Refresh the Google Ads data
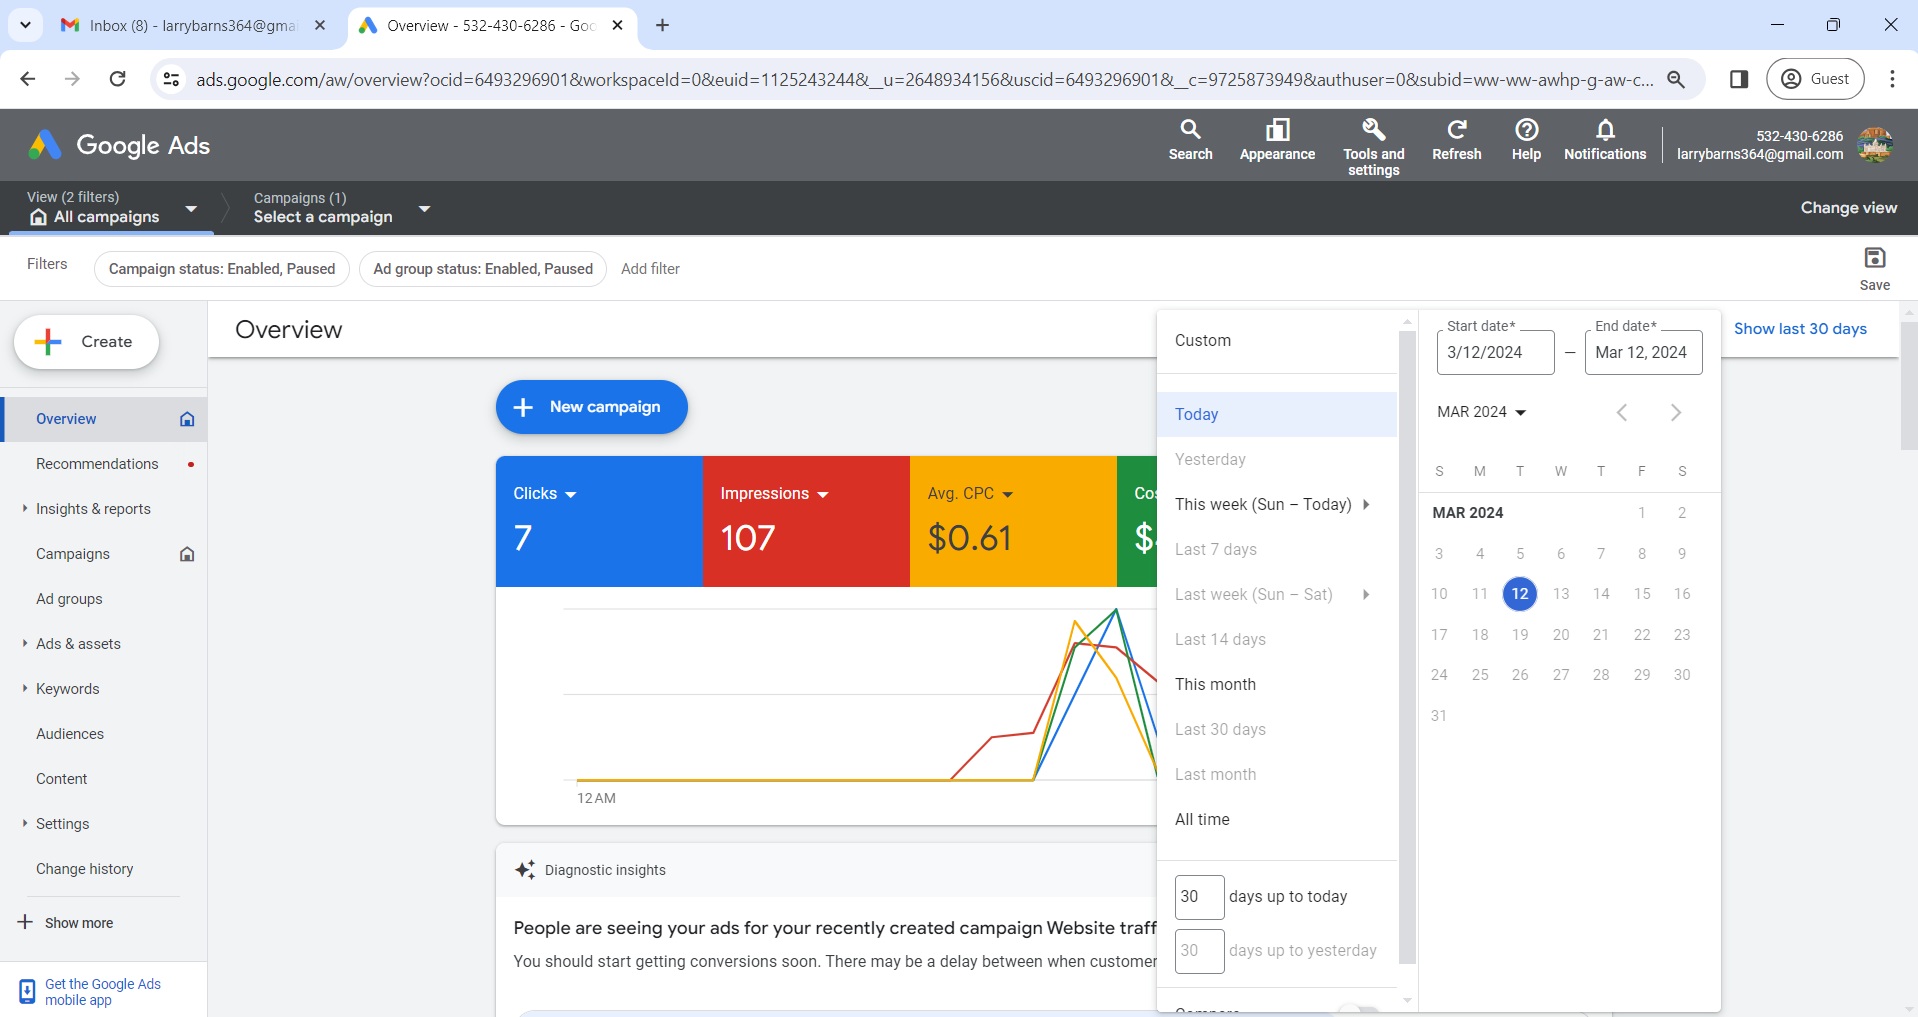The height and width of the screenshot is (1017, 1918). (x=1456, y=140)
